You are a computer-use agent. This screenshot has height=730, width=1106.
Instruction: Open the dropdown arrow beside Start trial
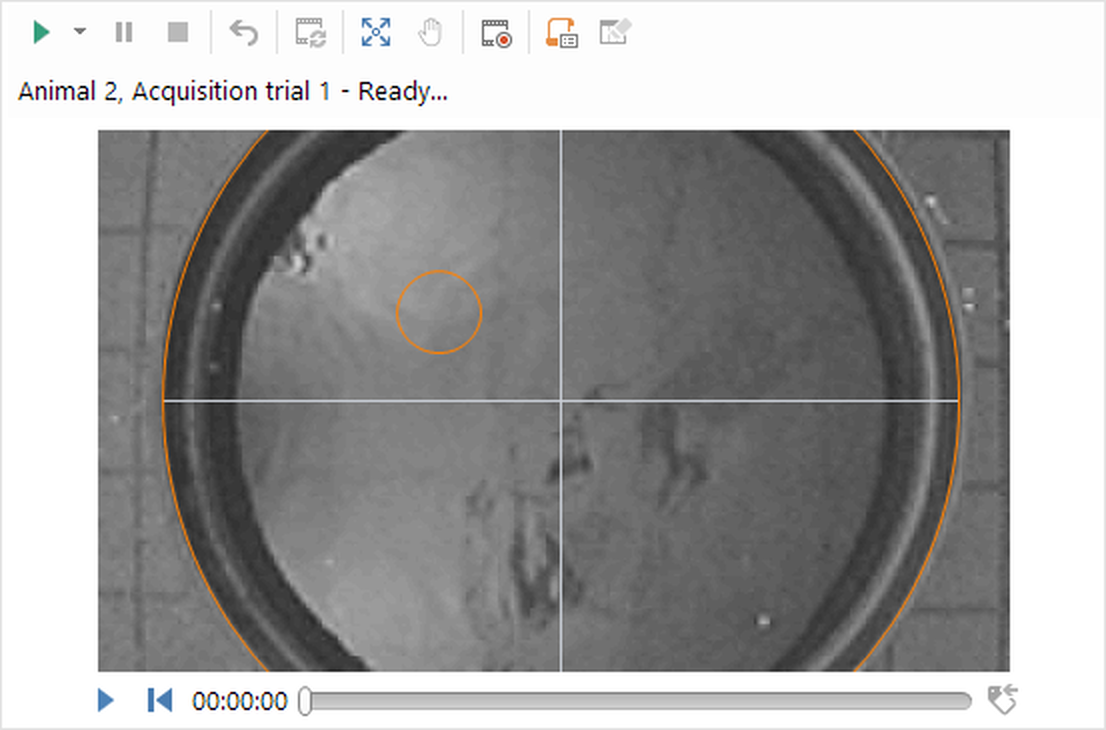[80, 33]
